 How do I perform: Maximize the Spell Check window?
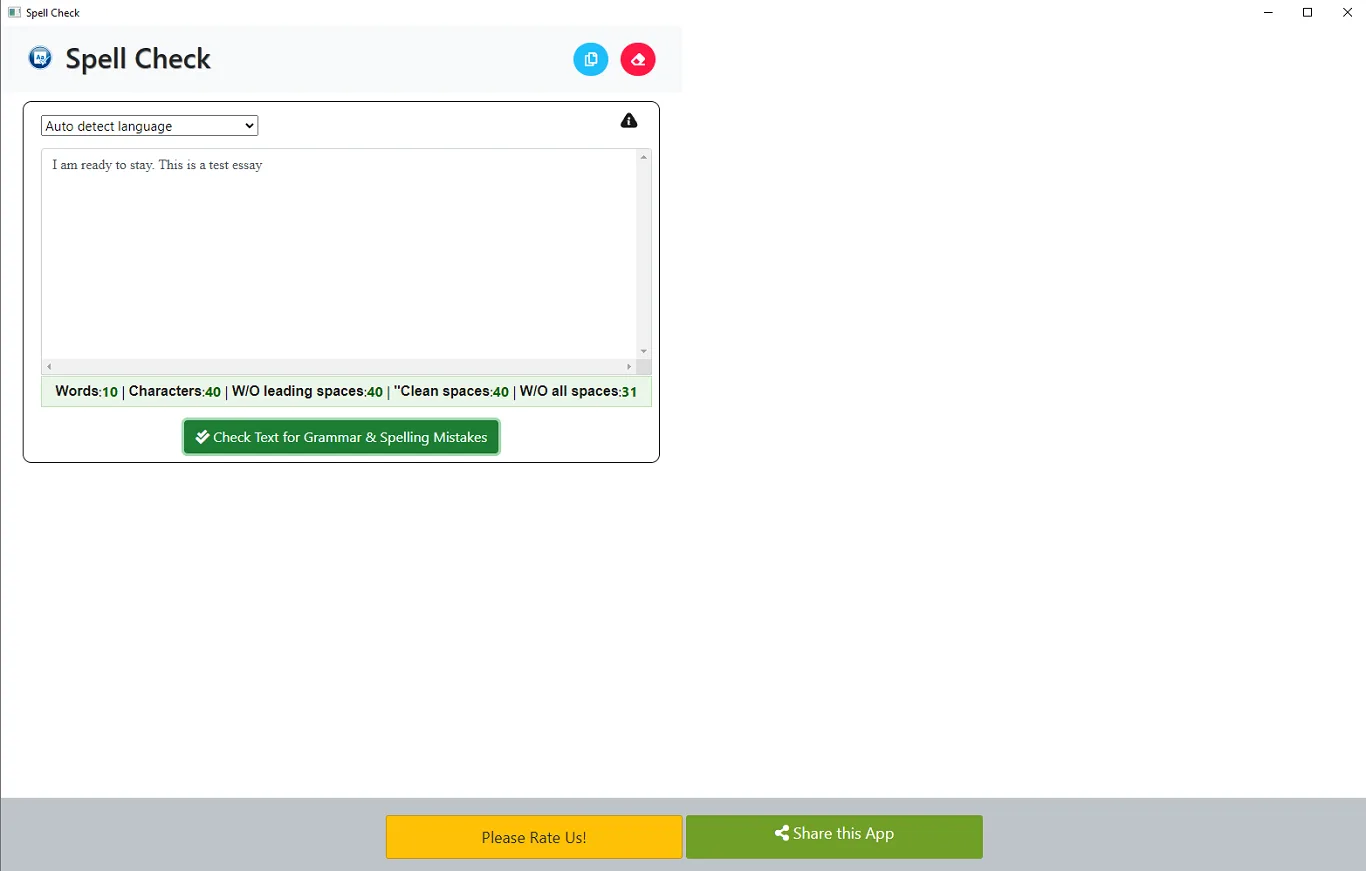click(1307, 13)
